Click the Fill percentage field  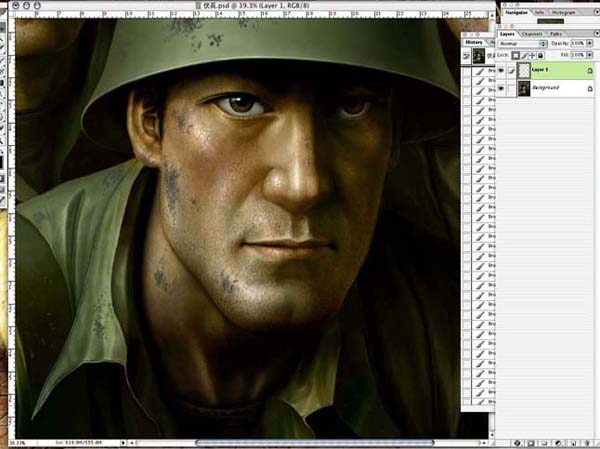coord(578,56)
